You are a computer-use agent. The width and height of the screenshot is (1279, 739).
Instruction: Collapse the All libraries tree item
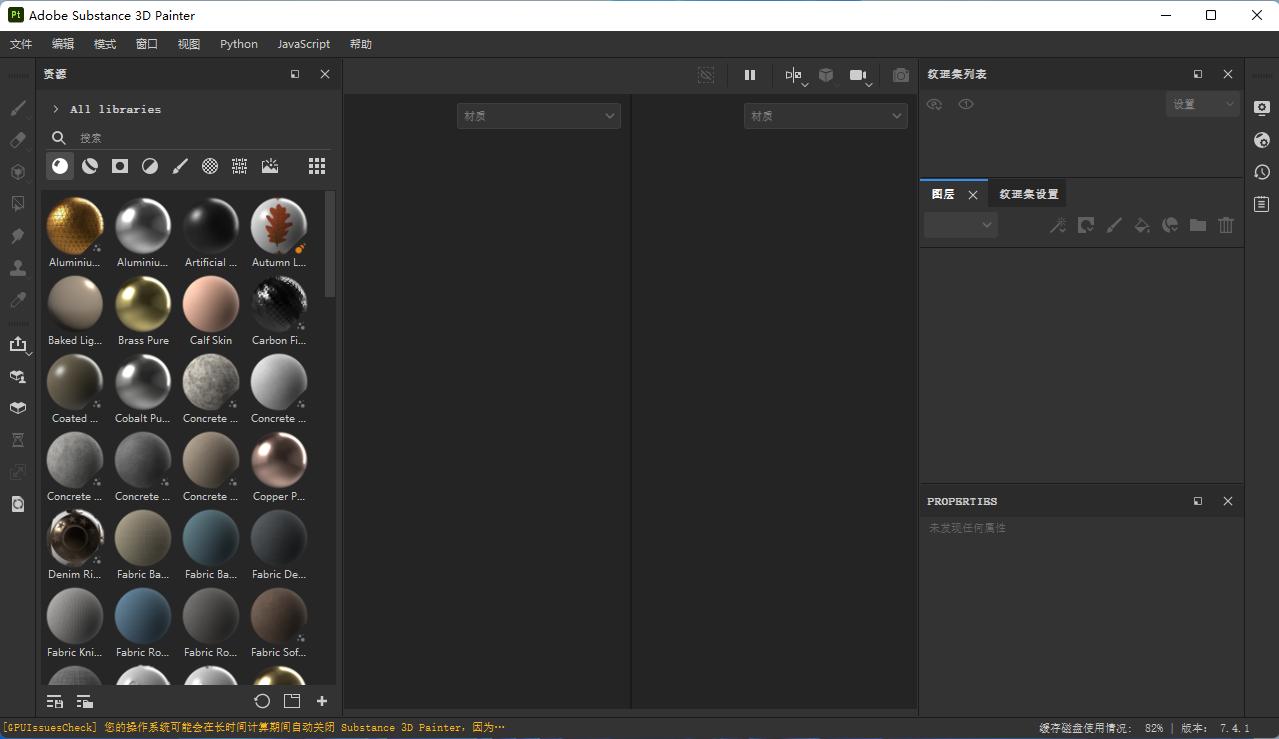click(x=57, y=108)
